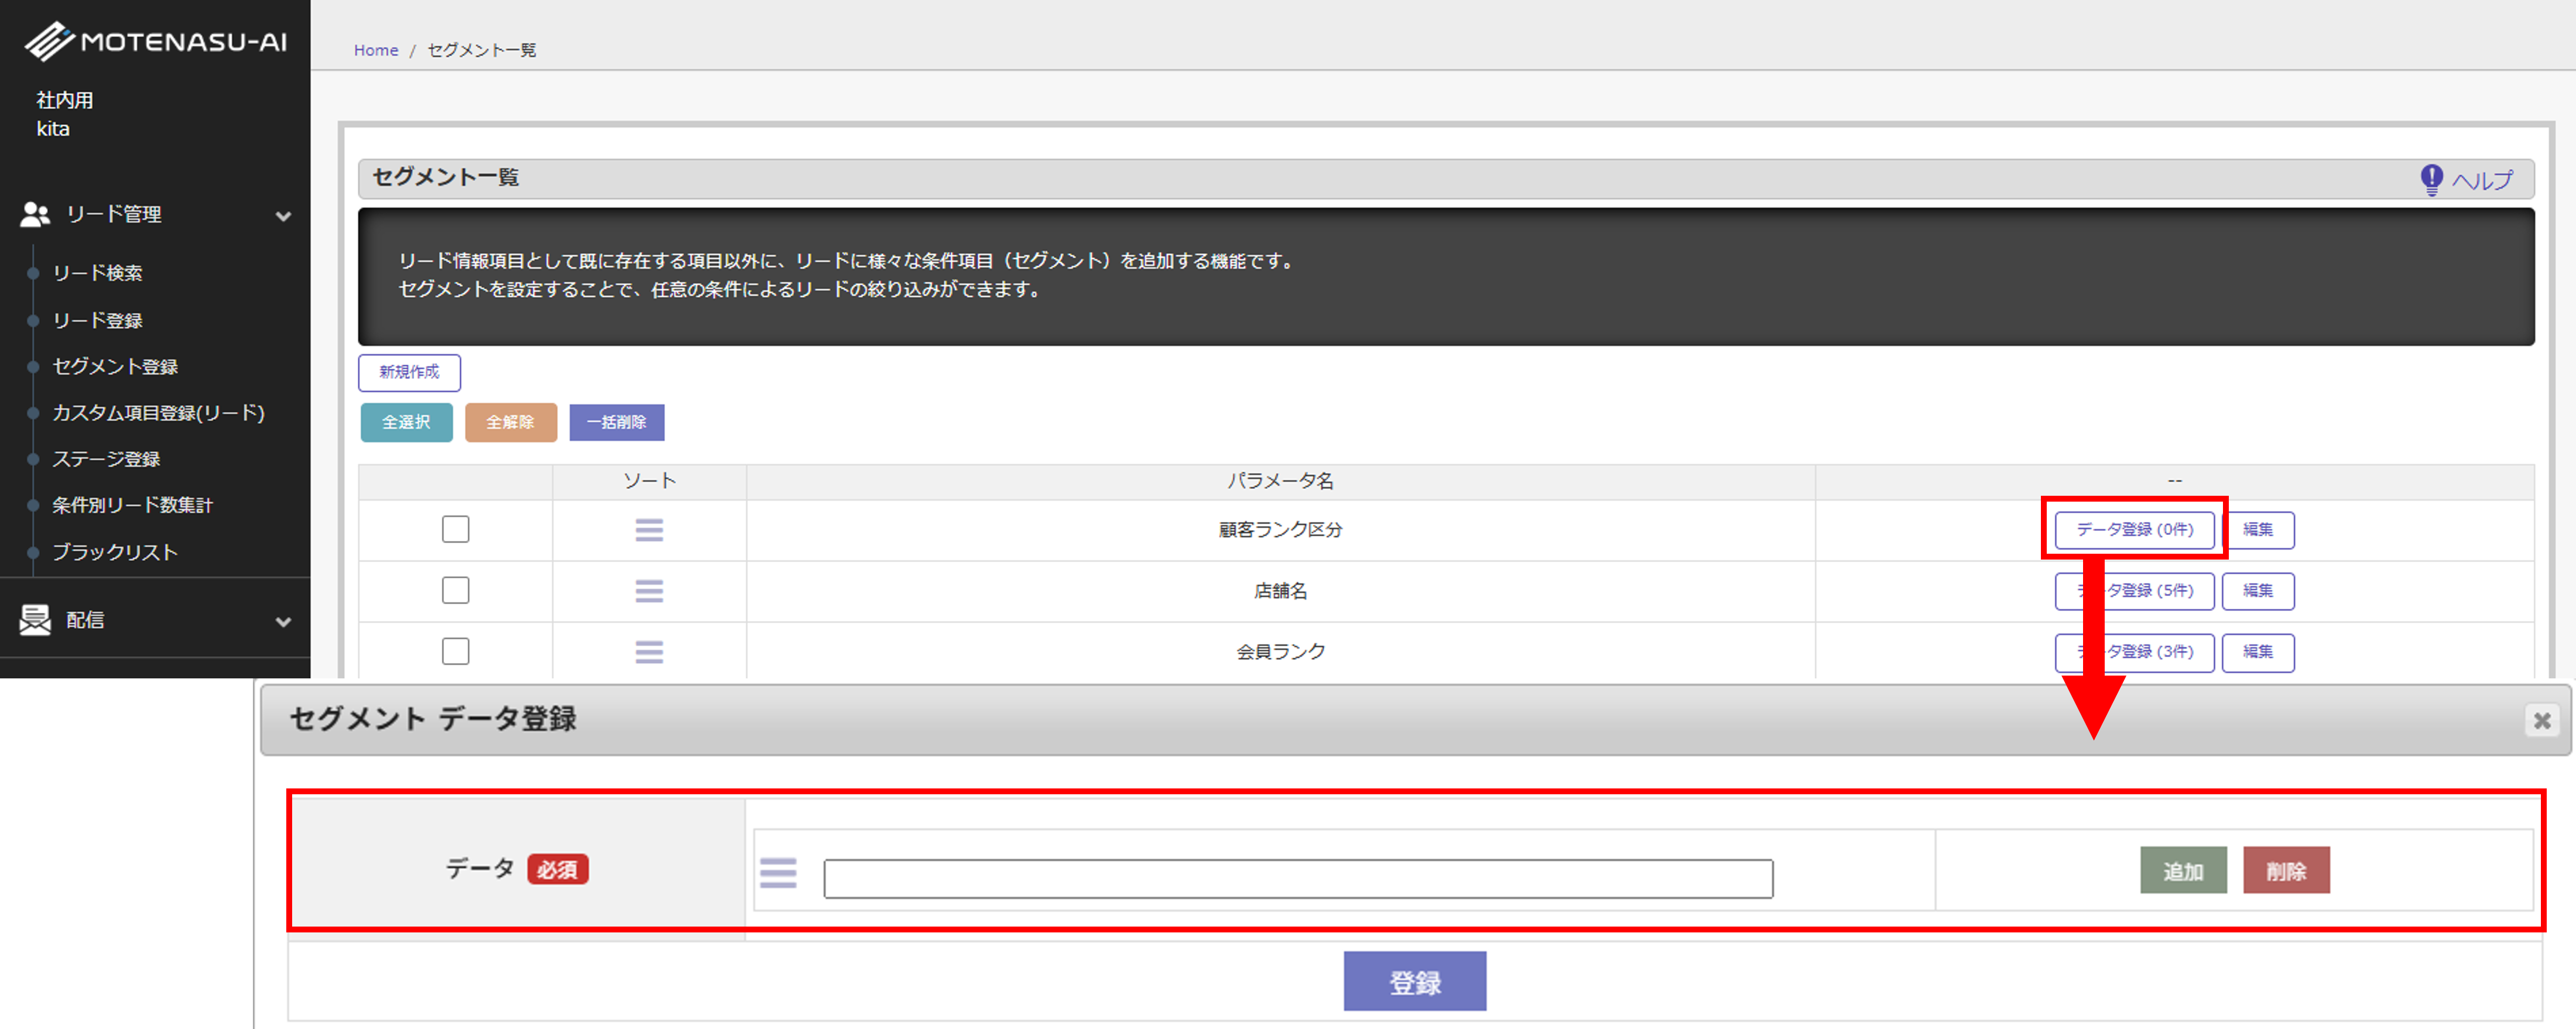
Task: Click the green 追加 button
Action: [2183, 871]
